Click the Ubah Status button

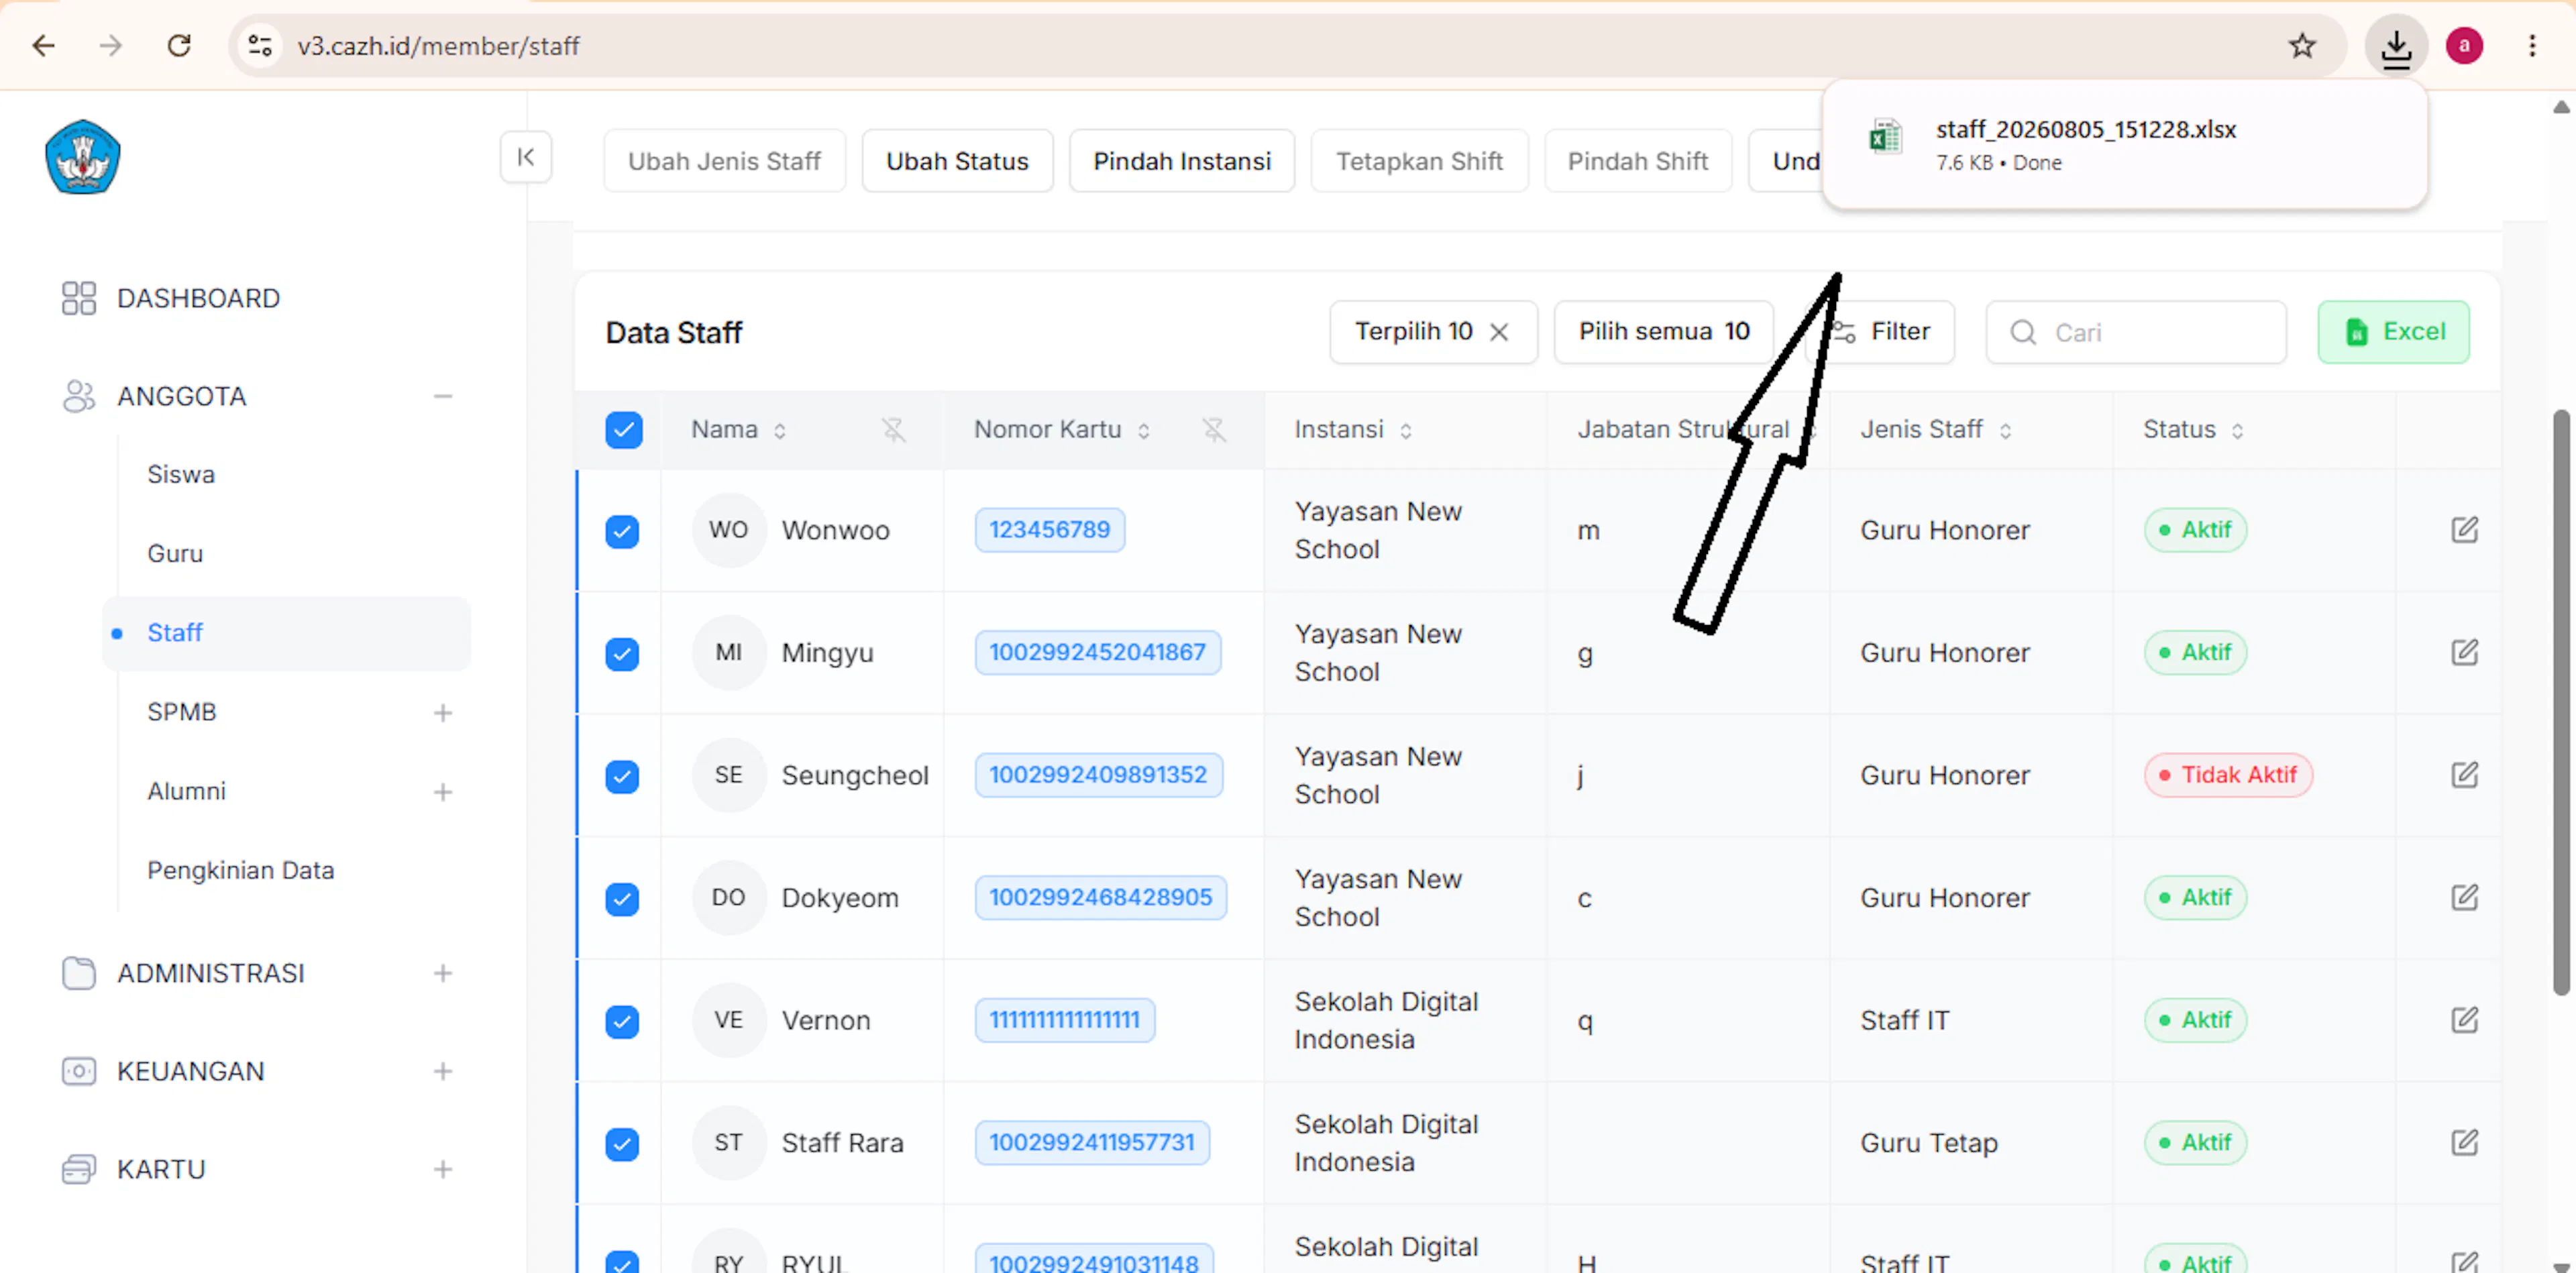tap(957, 161)
